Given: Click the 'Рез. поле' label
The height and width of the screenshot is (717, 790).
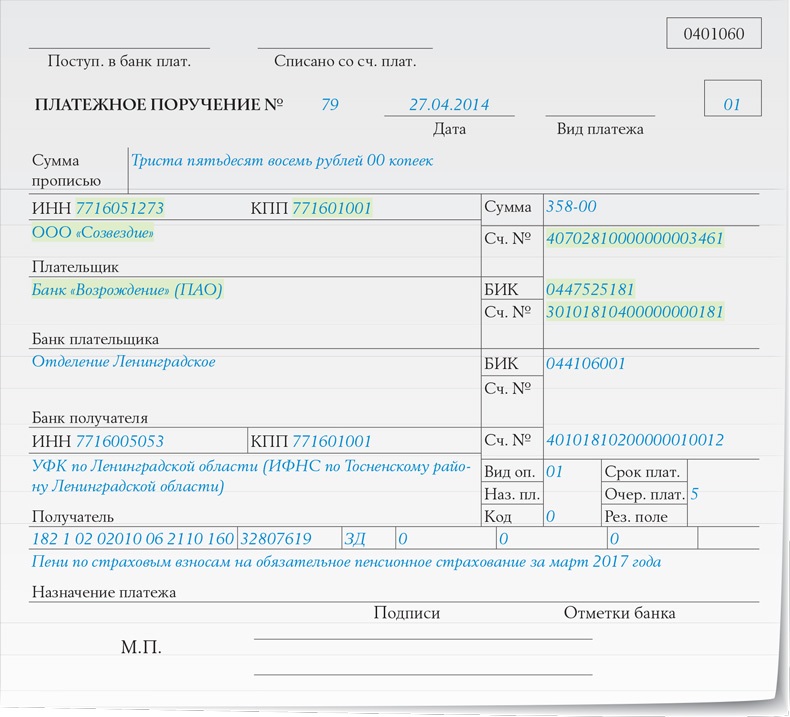Looking at the screenshot, I should coord(636,516).
